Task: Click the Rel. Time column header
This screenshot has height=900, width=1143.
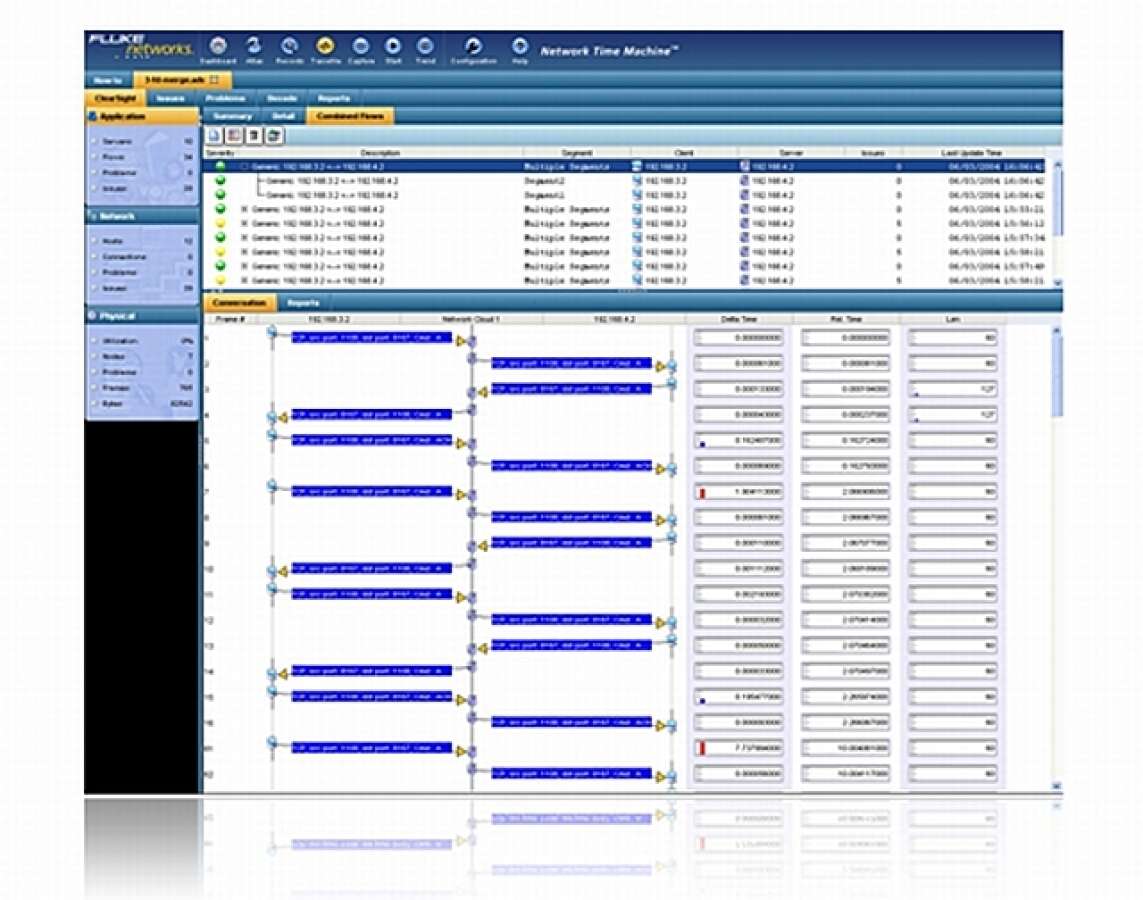Action: coord(846,319)
